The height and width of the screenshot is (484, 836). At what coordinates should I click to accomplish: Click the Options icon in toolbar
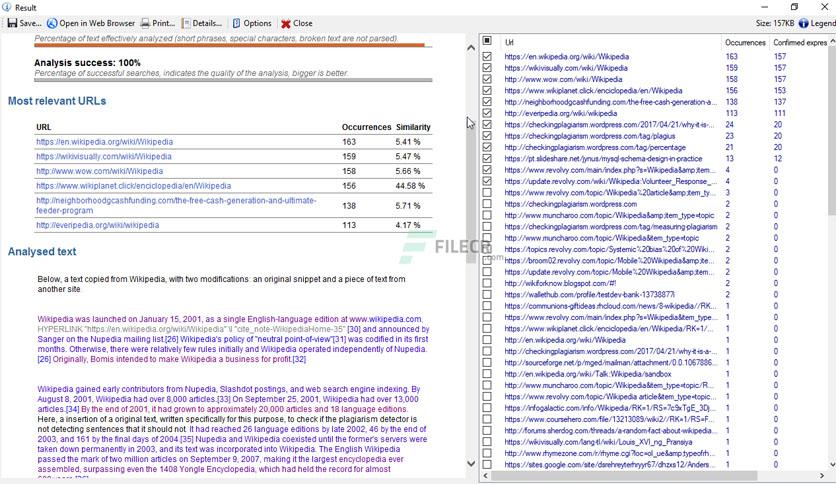236,23
